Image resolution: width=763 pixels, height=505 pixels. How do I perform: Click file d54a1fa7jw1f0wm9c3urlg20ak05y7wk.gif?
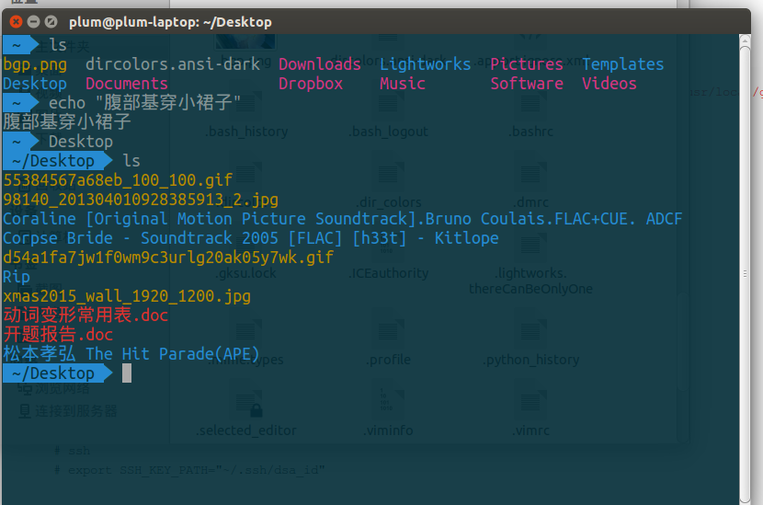click(x=168, y=257)
